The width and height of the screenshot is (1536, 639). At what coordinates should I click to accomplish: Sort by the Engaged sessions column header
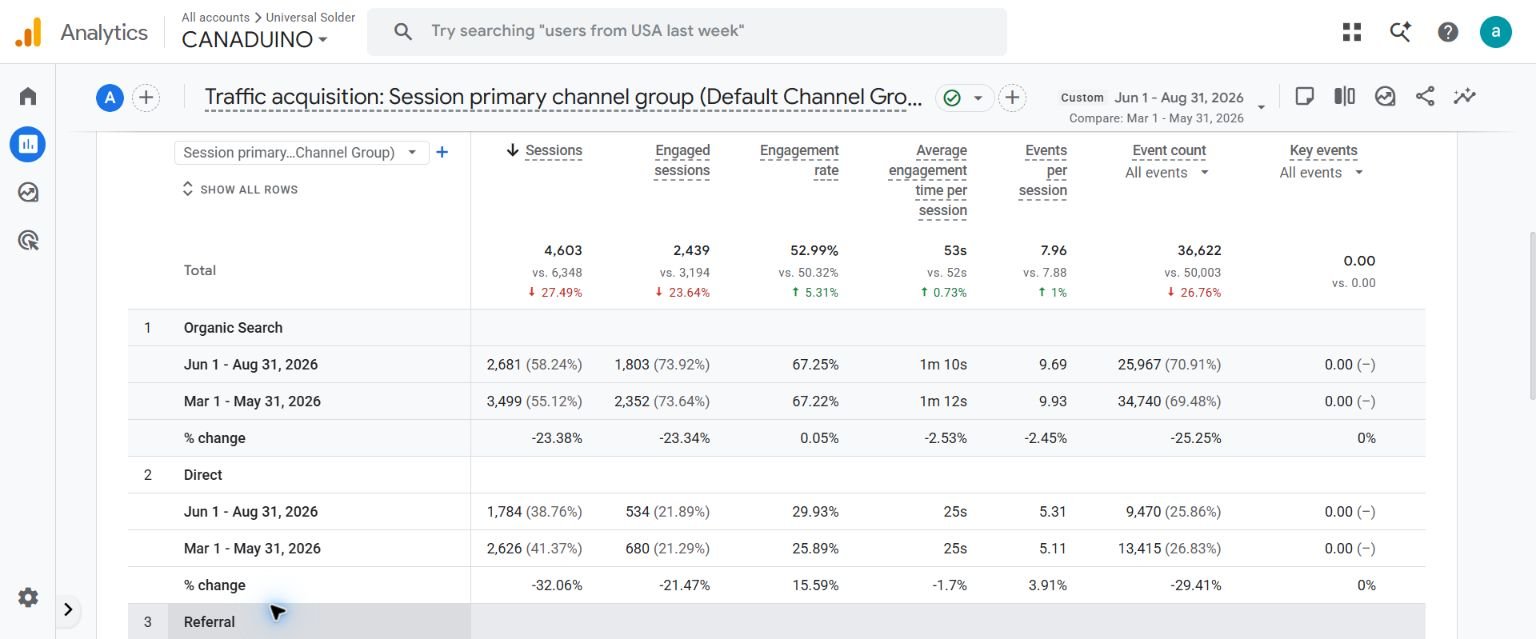(682, 160)
